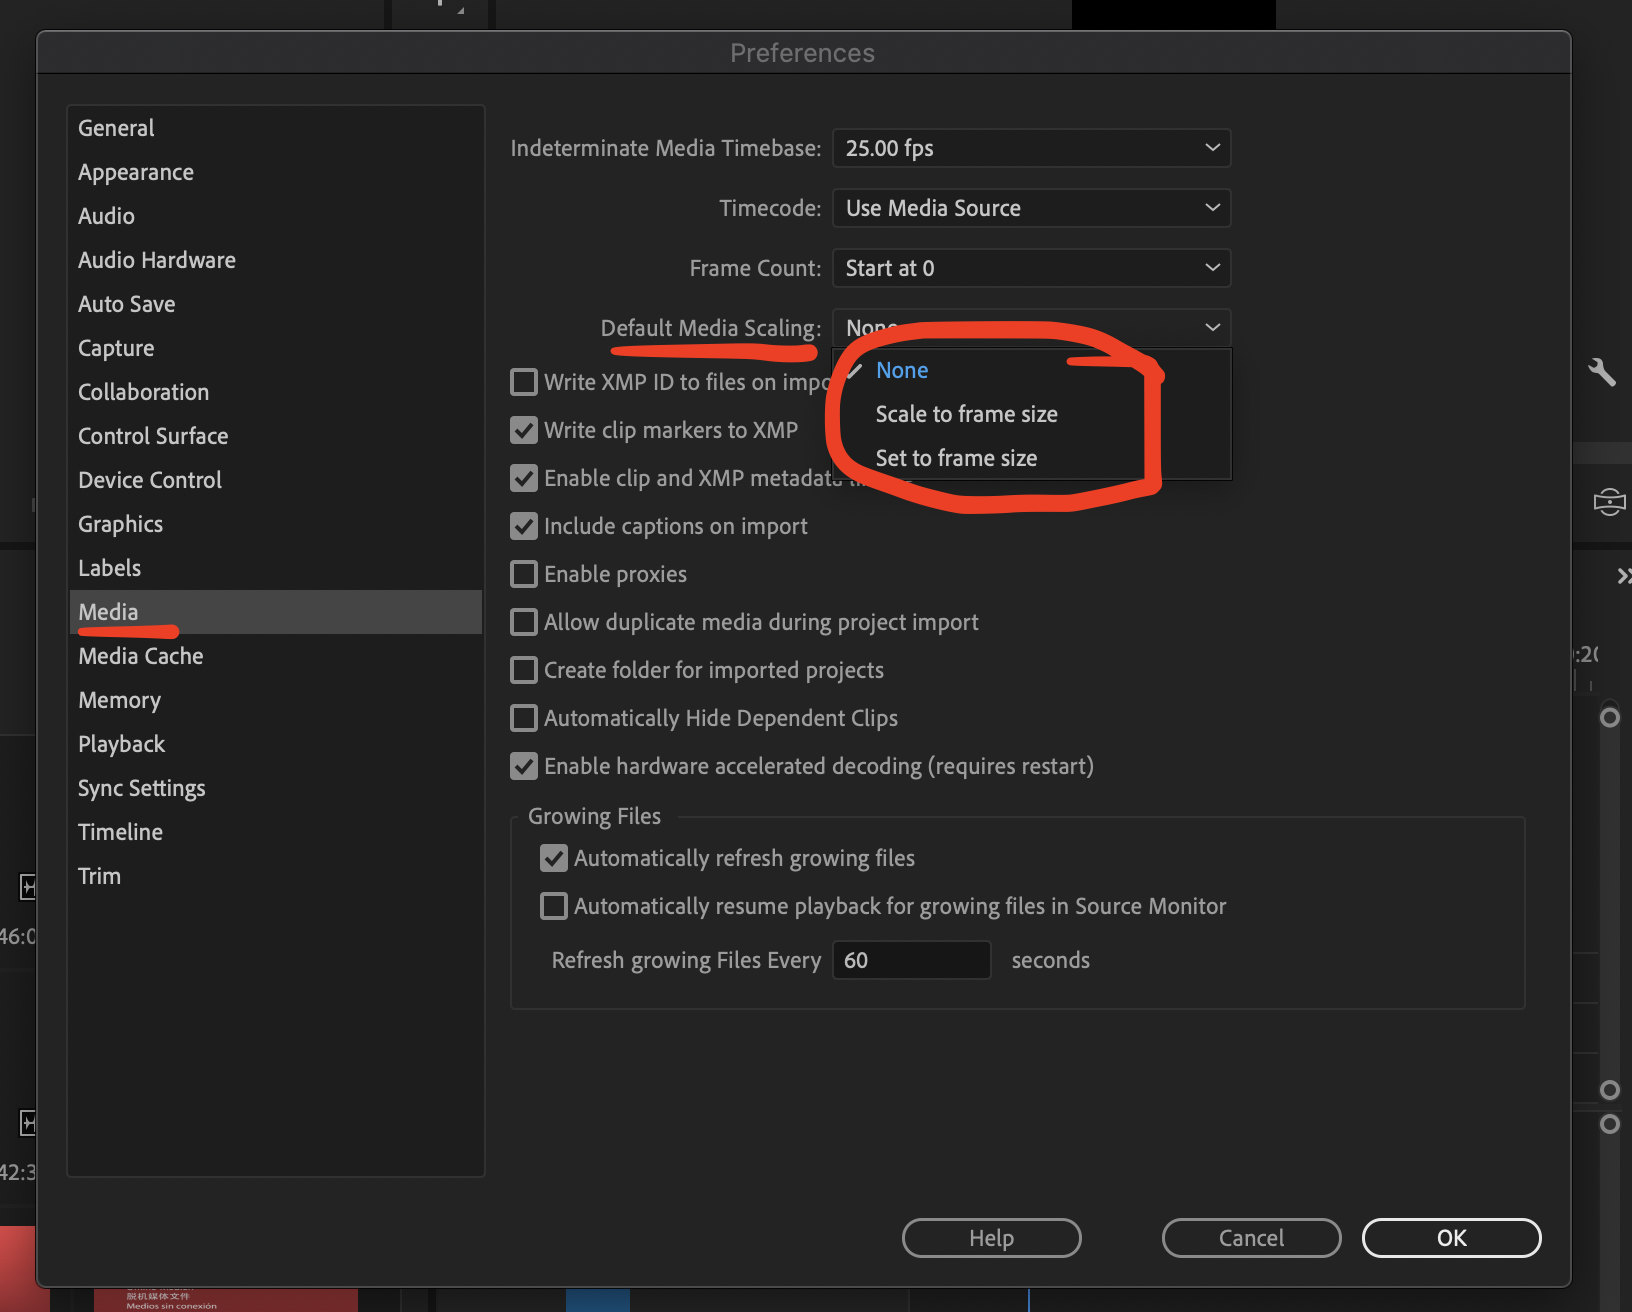1632x1312 pixels.
Task: Uncheck "Include captions on import"
Action: point(524,526)
